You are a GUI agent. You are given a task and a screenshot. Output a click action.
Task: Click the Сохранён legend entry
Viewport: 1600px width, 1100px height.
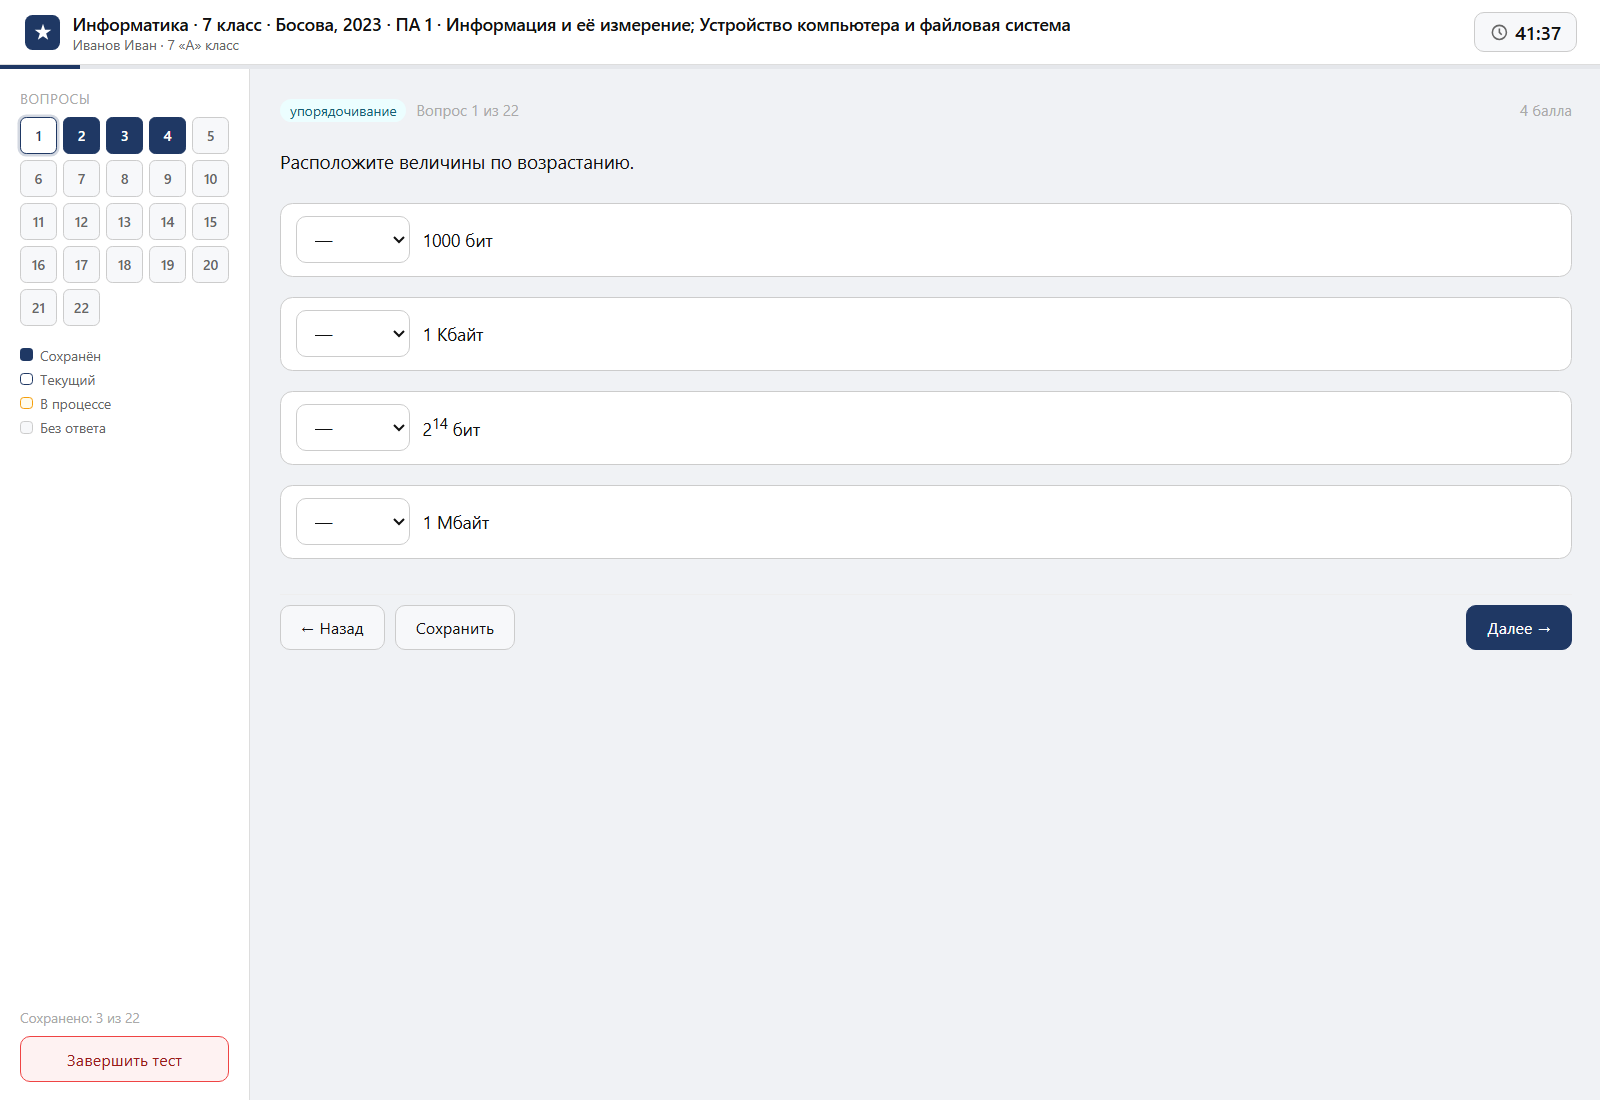pyautogui.click(x=61, y=356)
